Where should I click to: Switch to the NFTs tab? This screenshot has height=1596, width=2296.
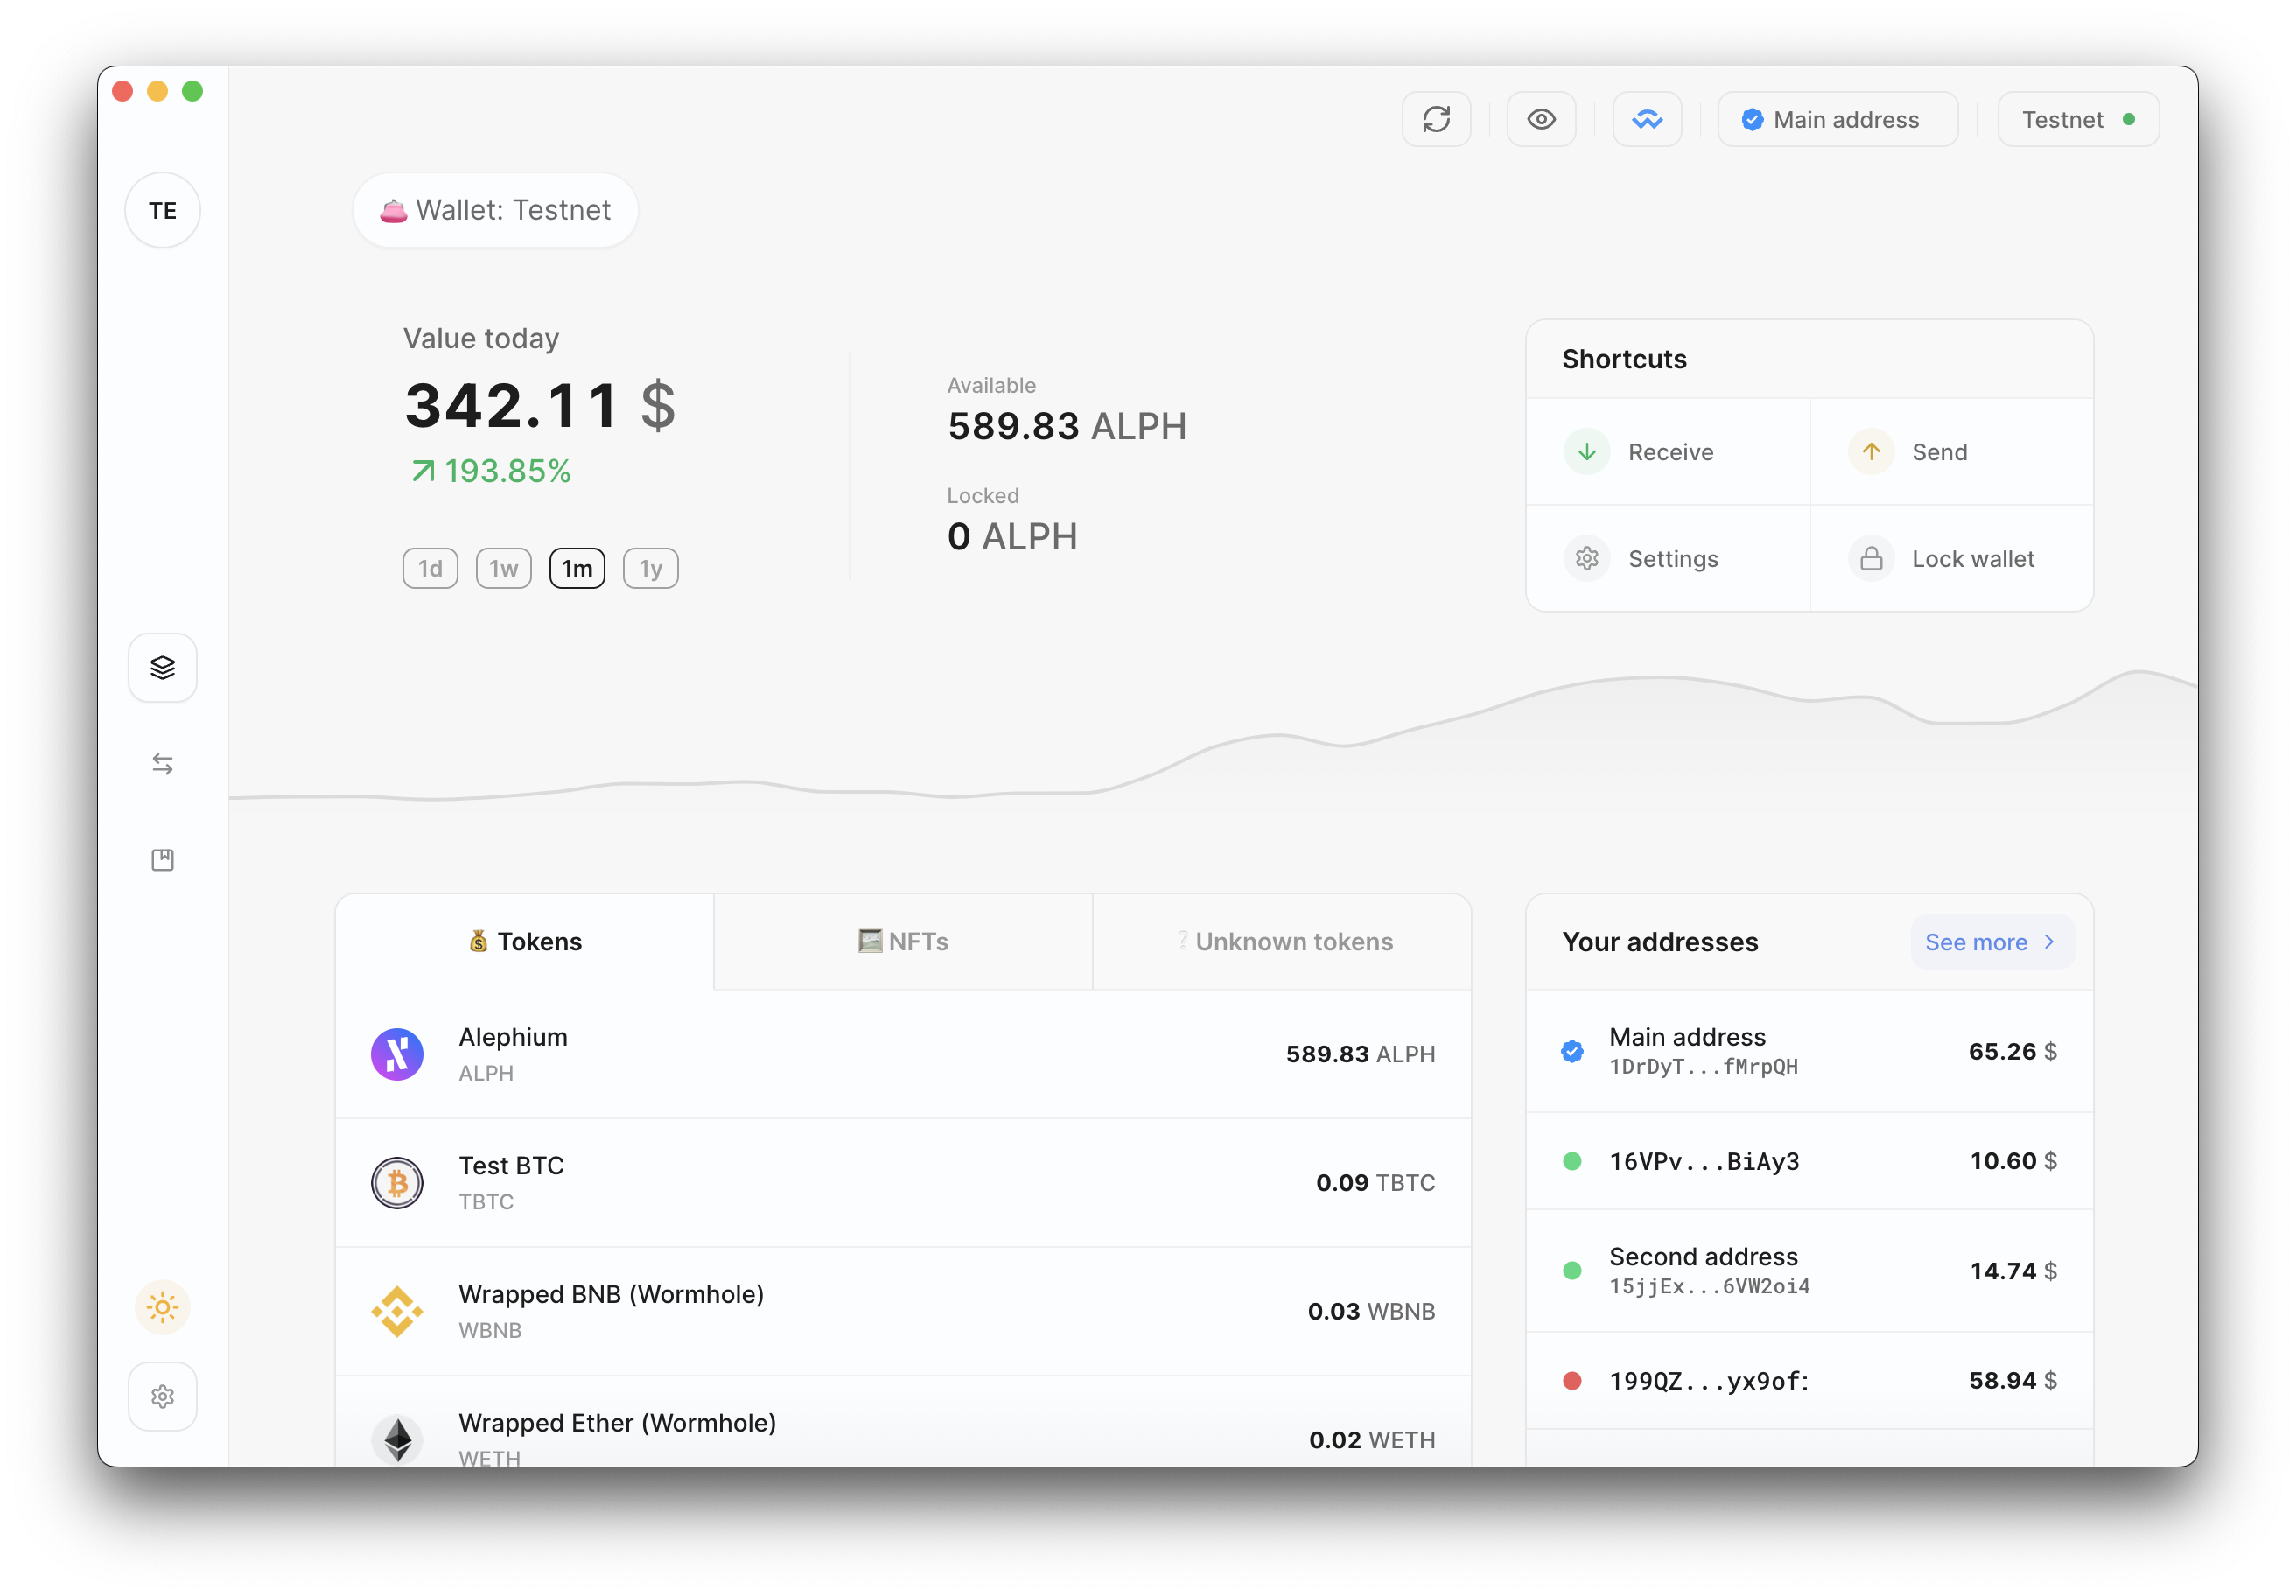click(902, 941)
